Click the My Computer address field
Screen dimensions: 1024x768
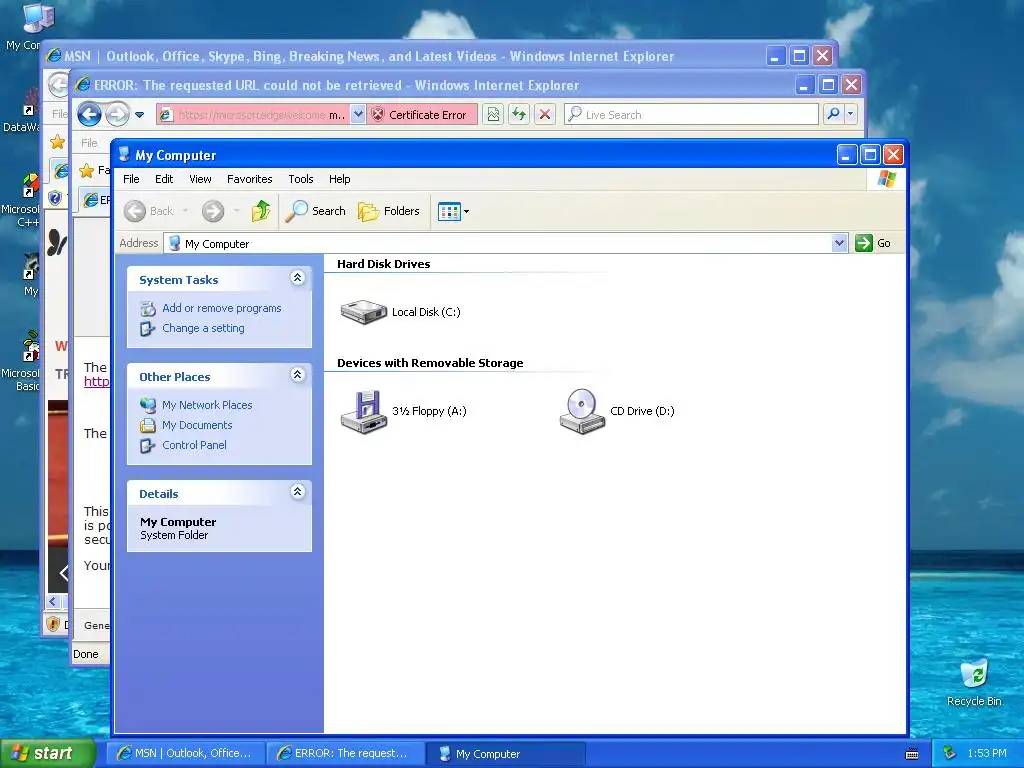coord(499,244)
